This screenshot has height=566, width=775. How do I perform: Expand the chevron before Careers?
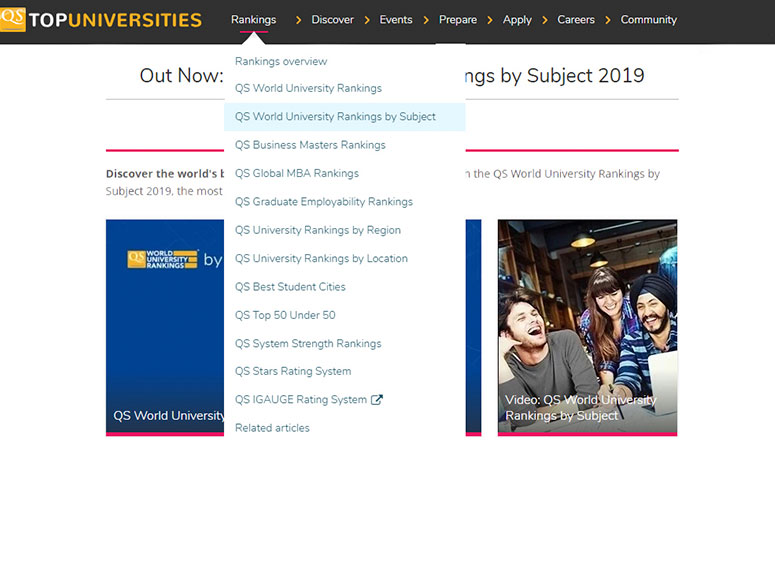click(545, 20)
